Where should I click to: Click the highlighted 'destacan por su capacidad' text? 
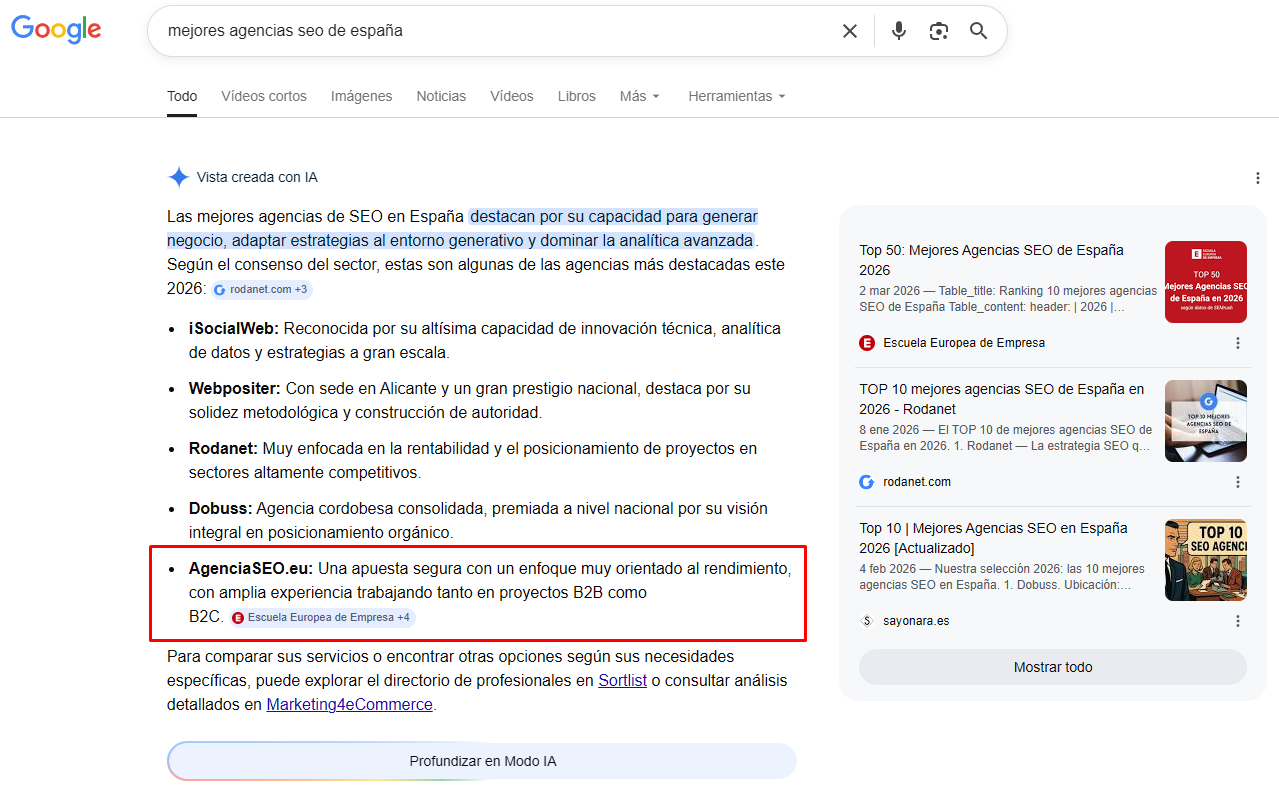(460, 229)
